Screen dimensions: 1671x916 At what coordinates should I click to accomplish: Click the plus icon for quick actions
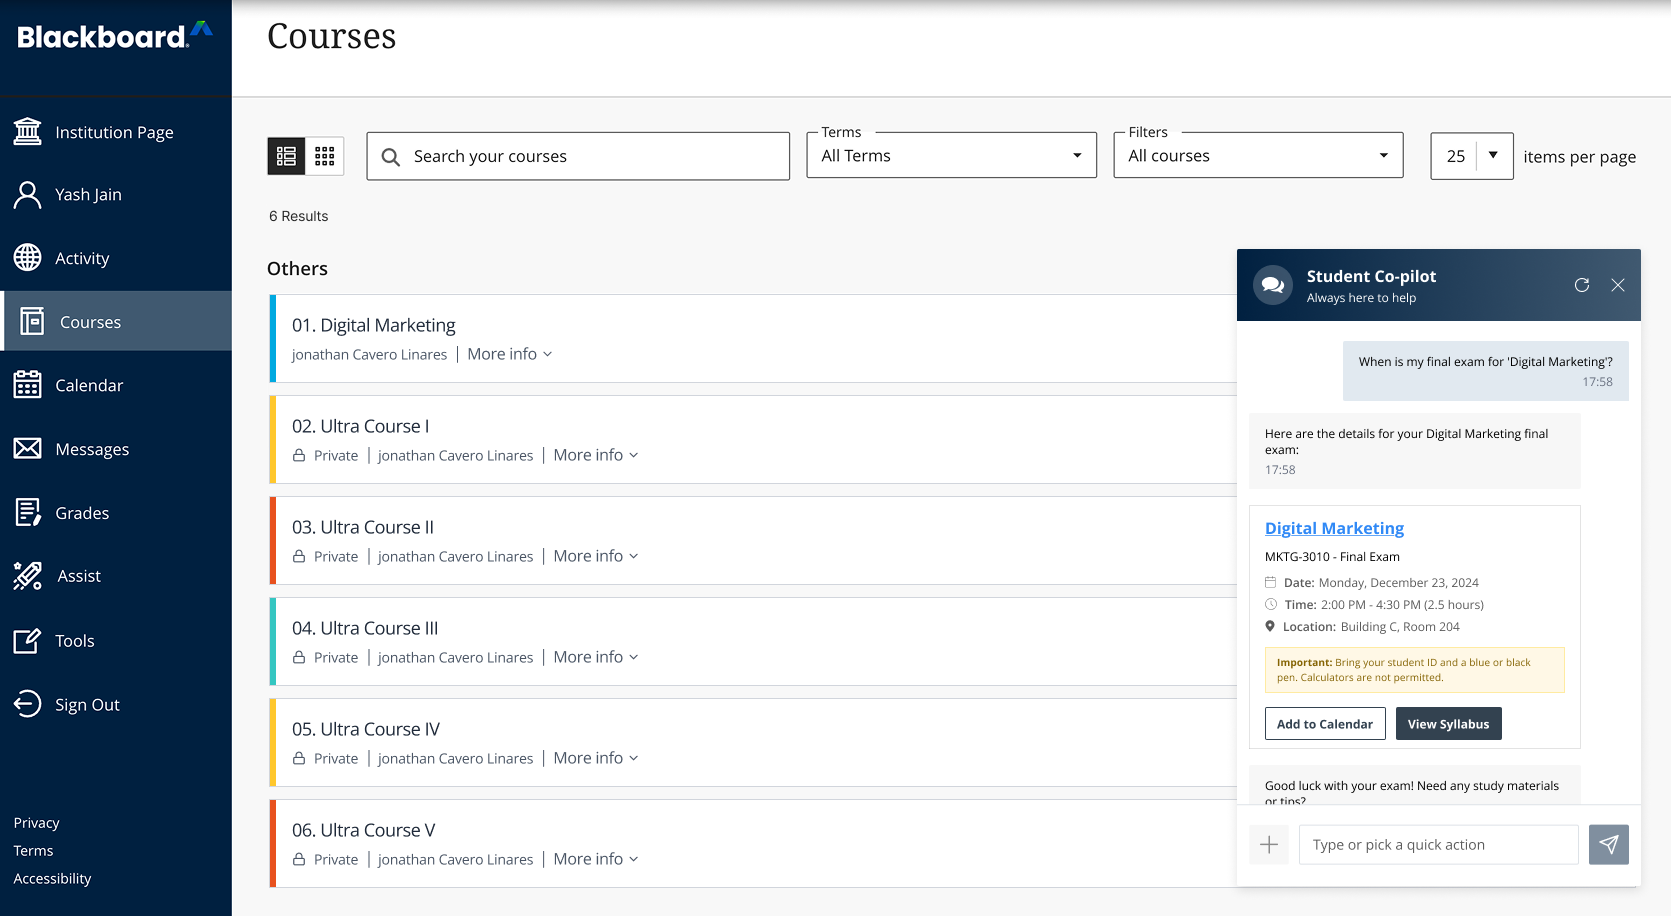coord(1269,845)
